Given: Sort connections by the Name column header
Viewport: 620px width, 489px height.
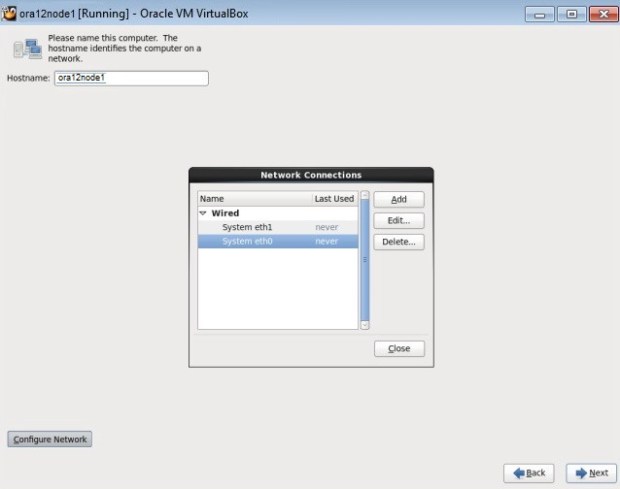Looking at the screenshot, I should click(x=255, y=199).
